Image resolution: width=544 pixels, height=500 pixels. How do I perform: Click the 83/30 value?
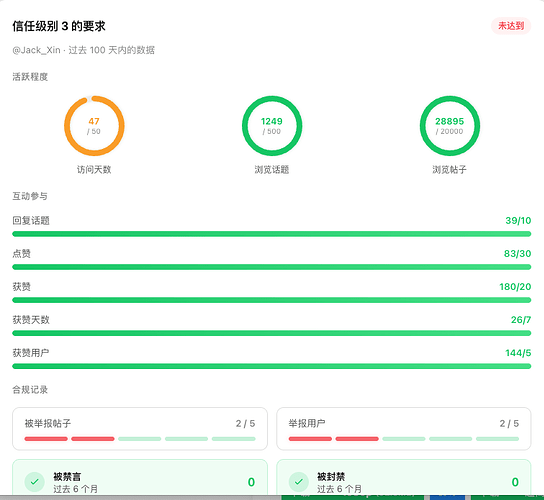(517, 254)
